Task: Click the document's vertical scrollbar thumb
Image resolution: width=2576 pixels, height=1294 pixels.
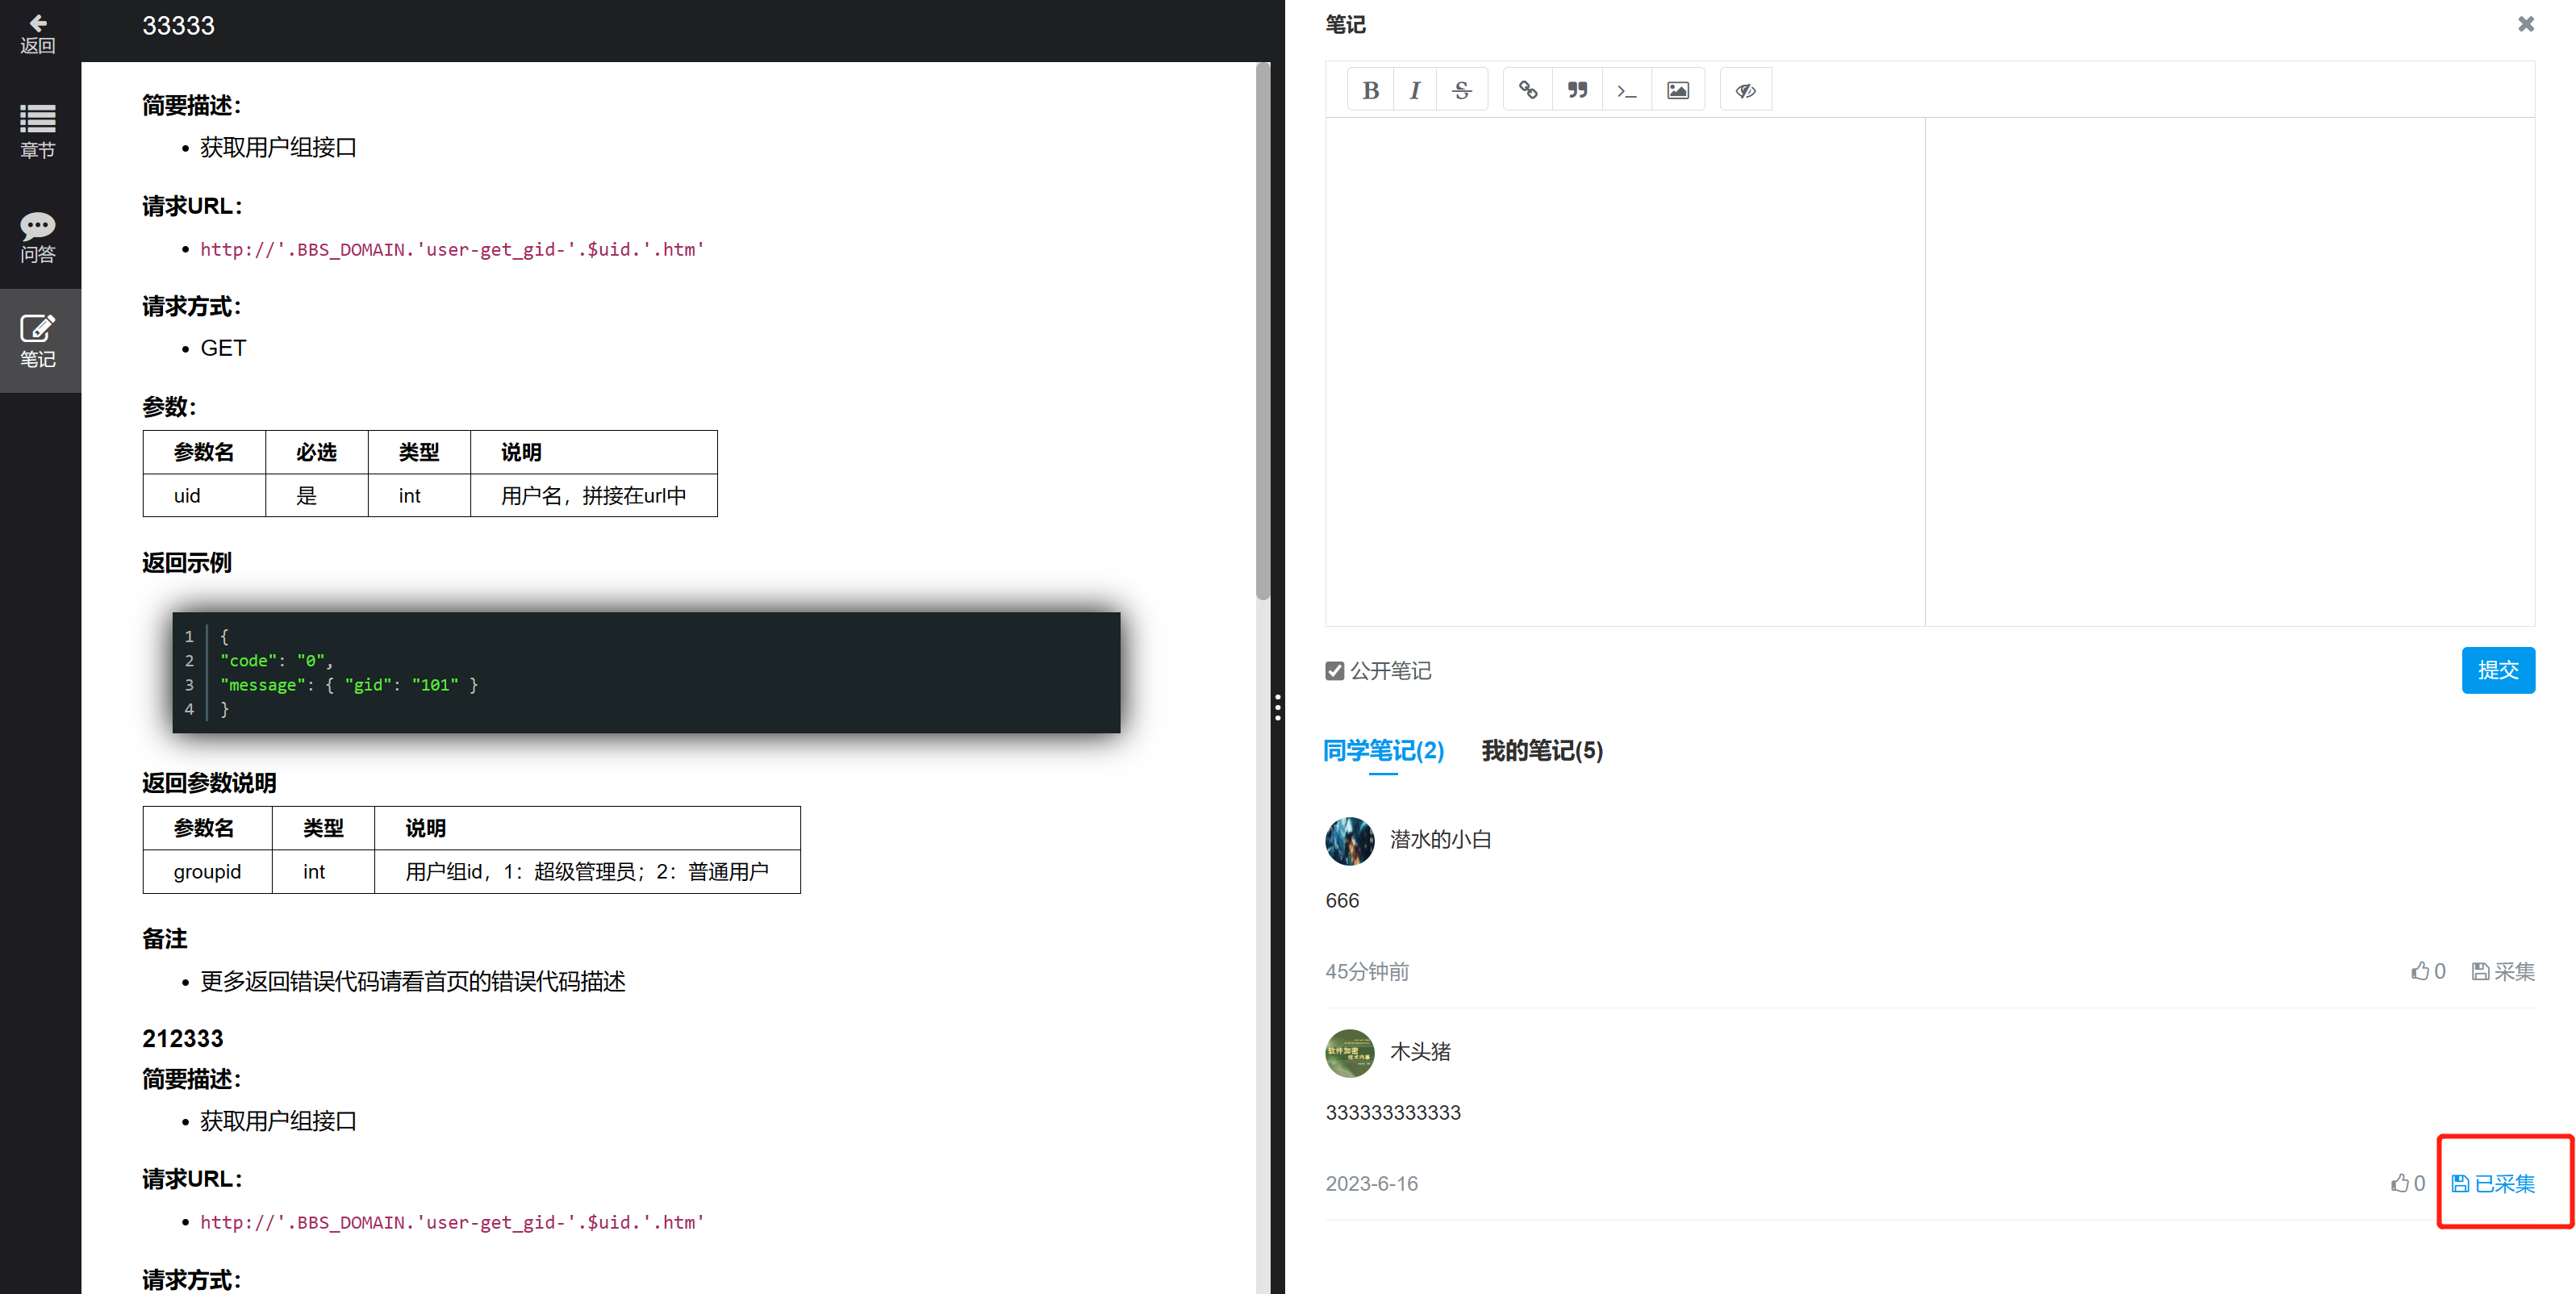Action: pos(1262,330)
